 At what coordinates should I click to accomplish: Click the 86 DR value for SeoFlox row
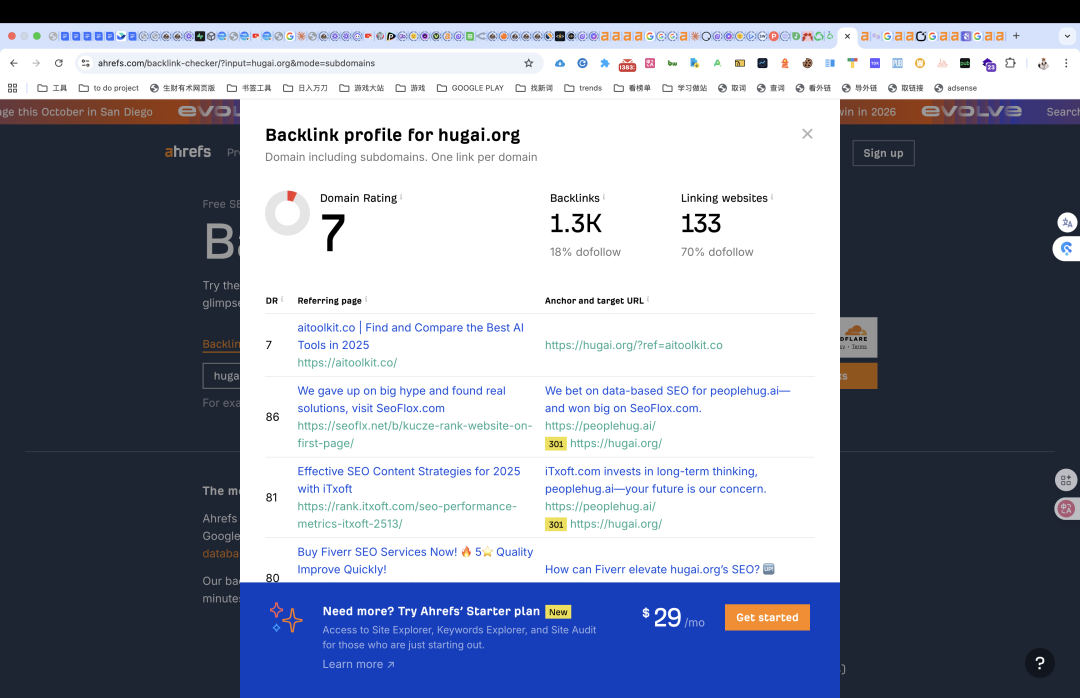pyautogui.click(x=272, y=417)
